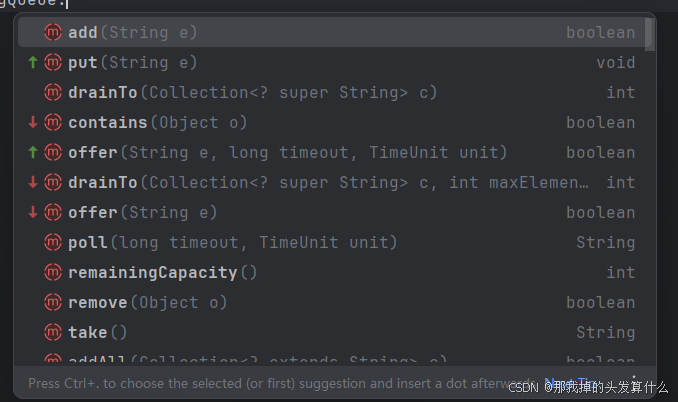This screenshot has width=678, height=402.
Task: Click the green up arrow next to put
Action: 33,62
